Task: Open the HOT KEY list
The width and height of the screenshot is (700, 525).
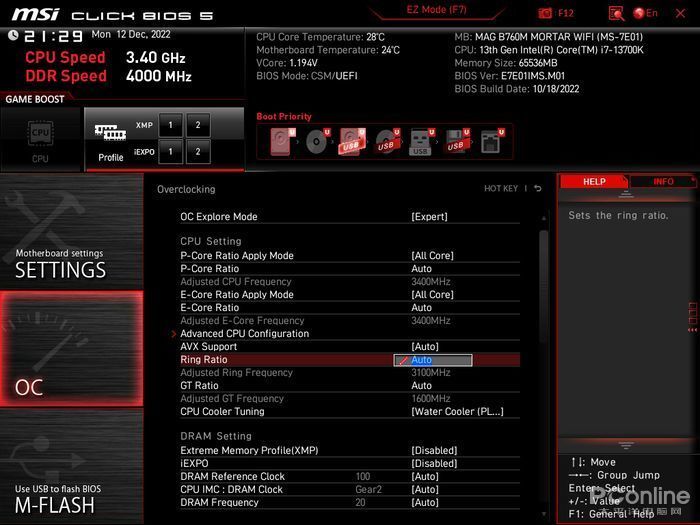Action: pyautogui.click(x=501, y=188)
